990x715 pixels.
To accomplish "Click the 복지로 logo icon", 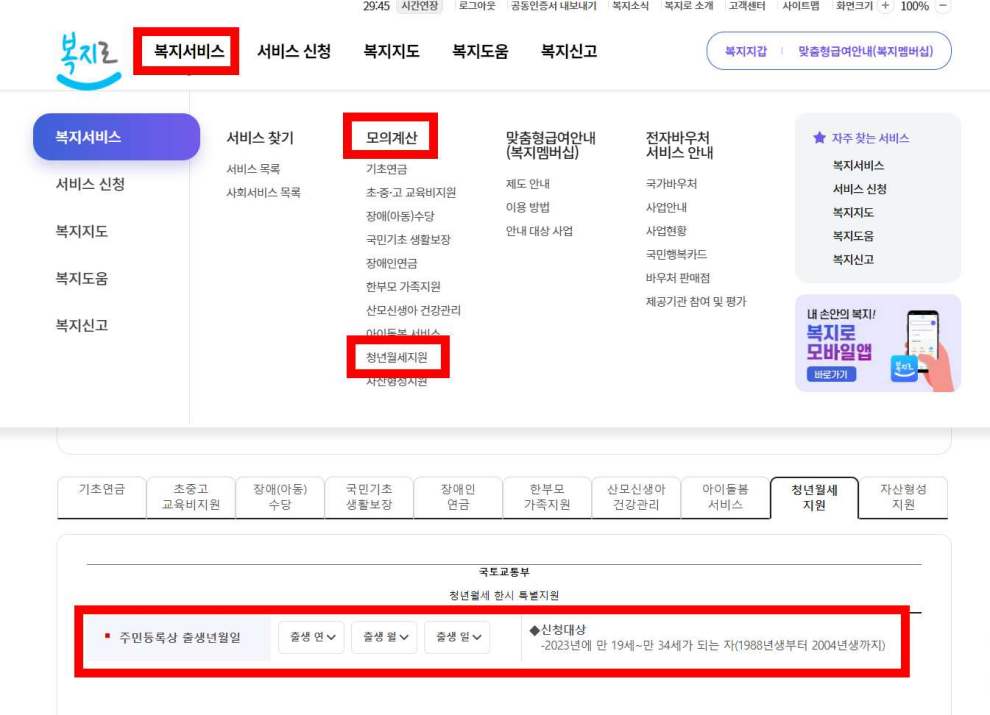I will click(x=88, y=52).
